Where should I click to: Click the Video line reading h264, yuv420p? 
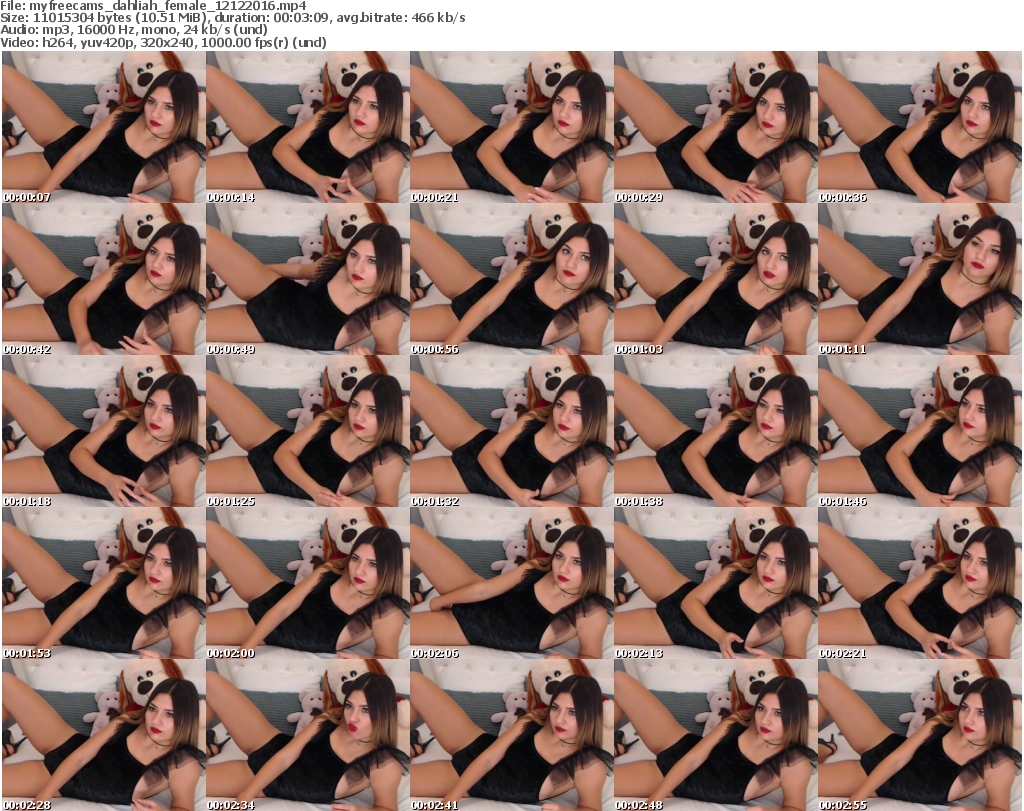(163, 42)
